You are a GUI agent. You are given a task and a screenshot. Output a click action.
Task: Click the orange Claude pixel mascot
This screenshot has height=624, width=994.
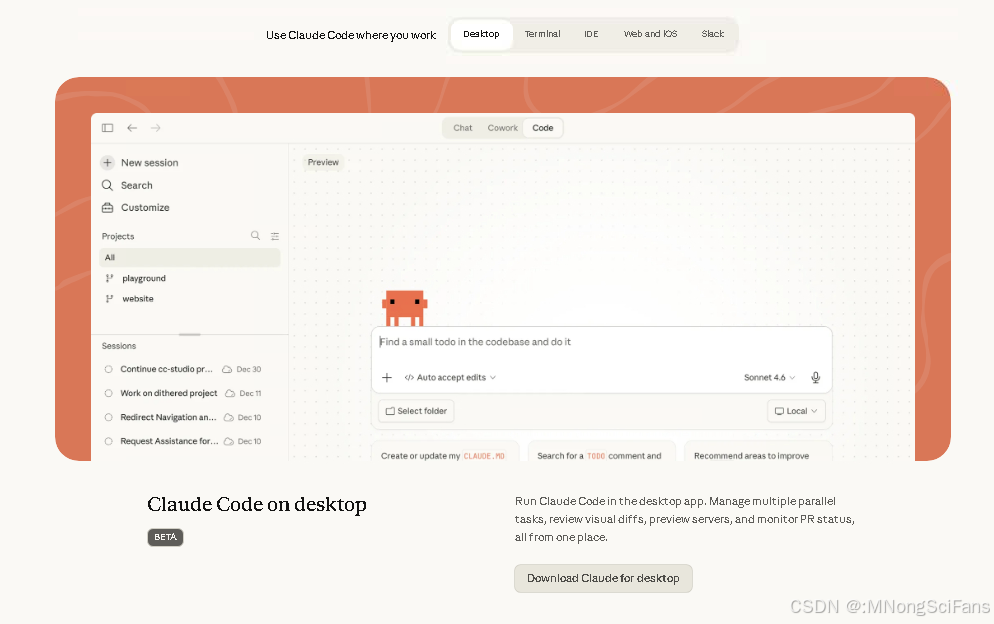(404, 308)
